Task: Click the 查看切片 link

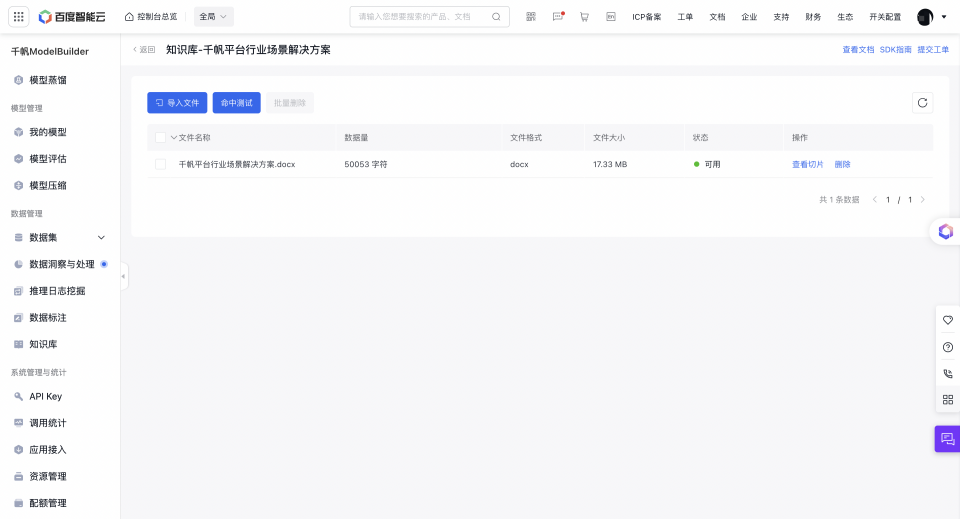Action: (x=808, y=164)
